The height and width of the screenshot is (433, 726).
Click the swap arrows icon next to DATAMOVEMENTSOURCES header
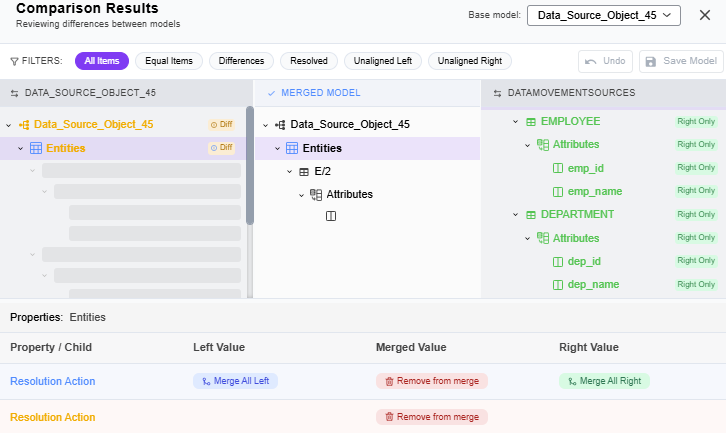(x=497, y=93)
